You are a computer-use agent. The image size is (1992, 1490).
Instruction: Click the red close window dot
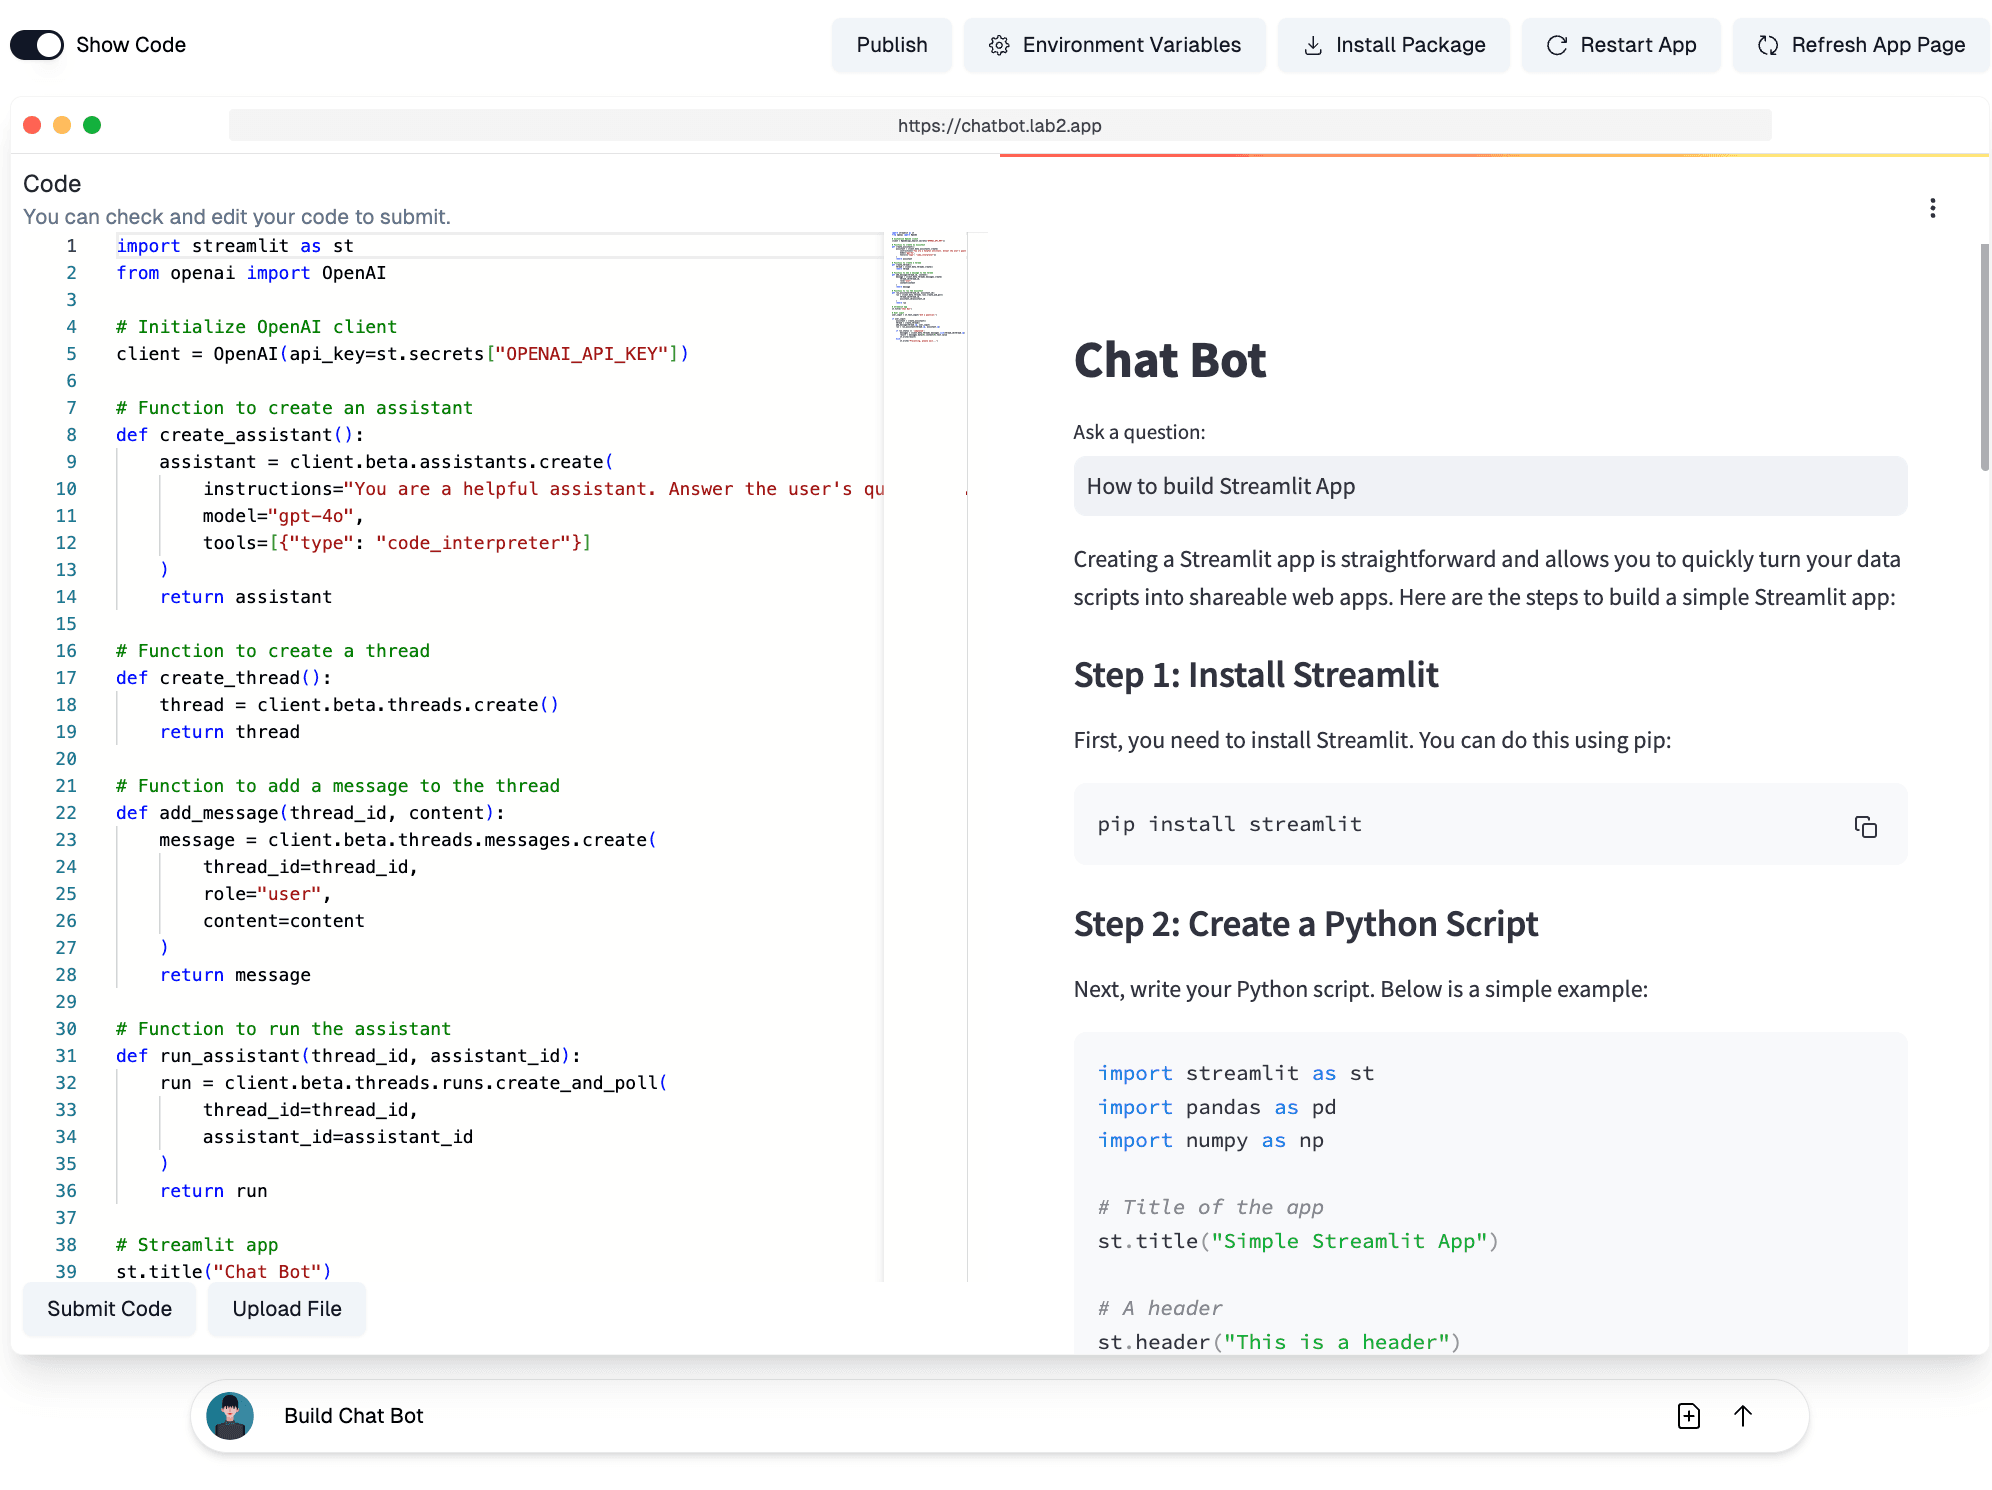click(x=32, y=125)
